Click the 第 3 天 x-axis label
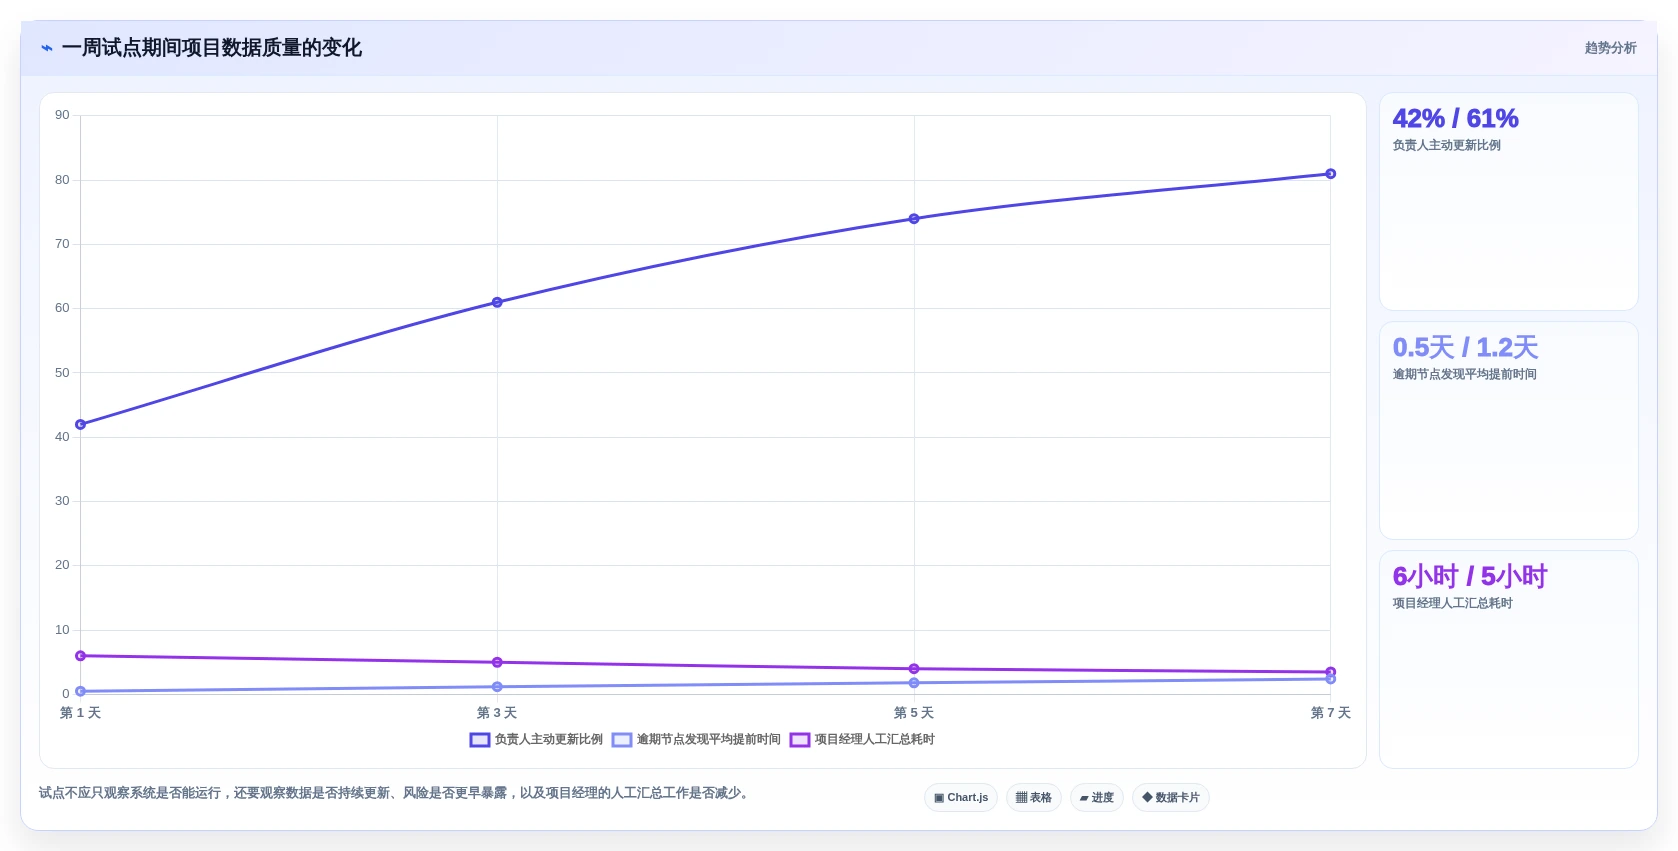 (x=497, y=713)
